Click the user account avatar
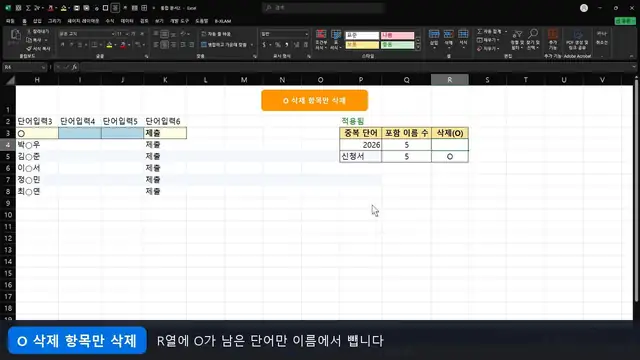The width and height of the screenshot is (640, 360). pos(584,8)
